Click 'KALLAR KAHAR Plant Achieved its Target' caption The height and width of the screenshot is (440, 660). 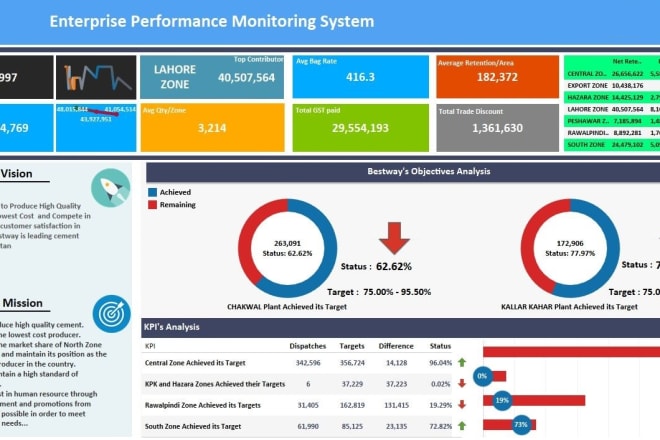(x=569, y=307)
